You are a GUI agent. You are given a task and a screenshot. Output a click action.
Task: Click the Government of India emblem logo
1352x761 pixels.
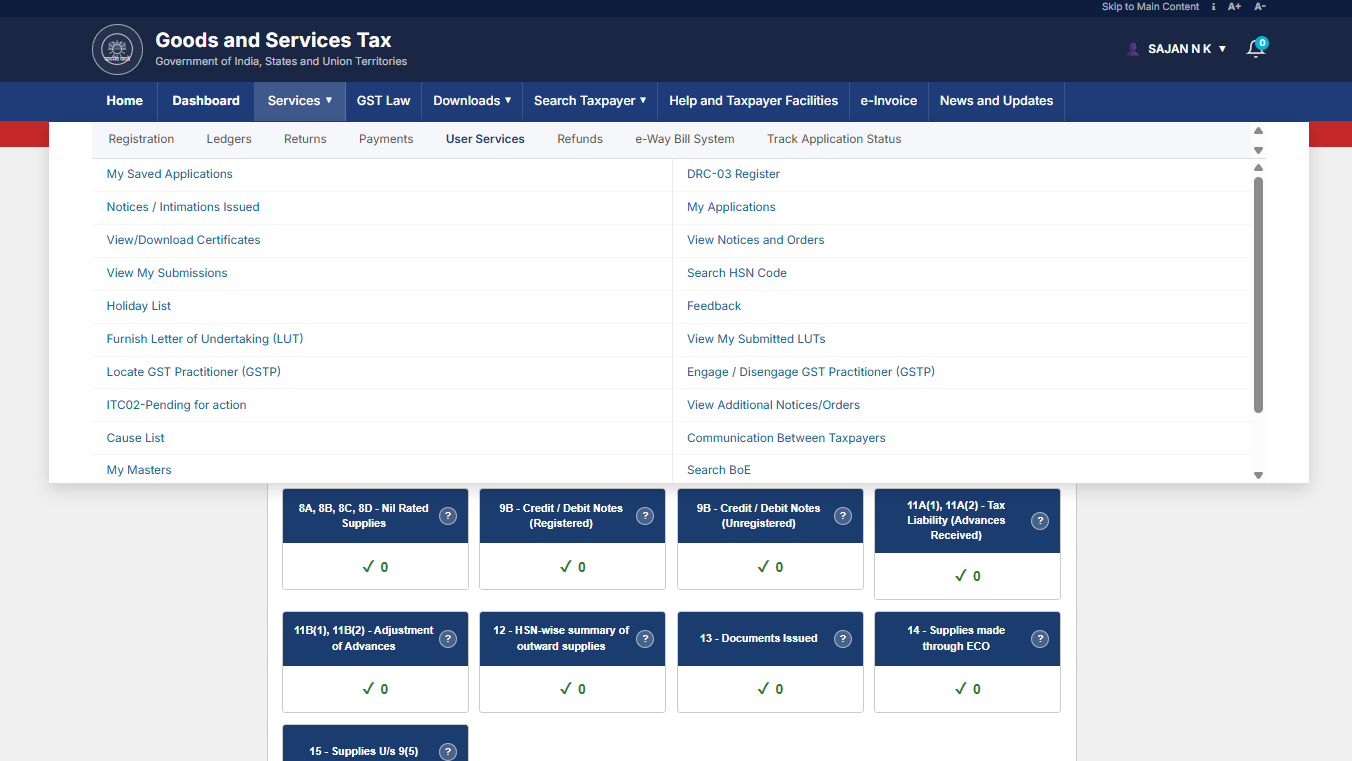pyautogui.click(x=118, y=50)
